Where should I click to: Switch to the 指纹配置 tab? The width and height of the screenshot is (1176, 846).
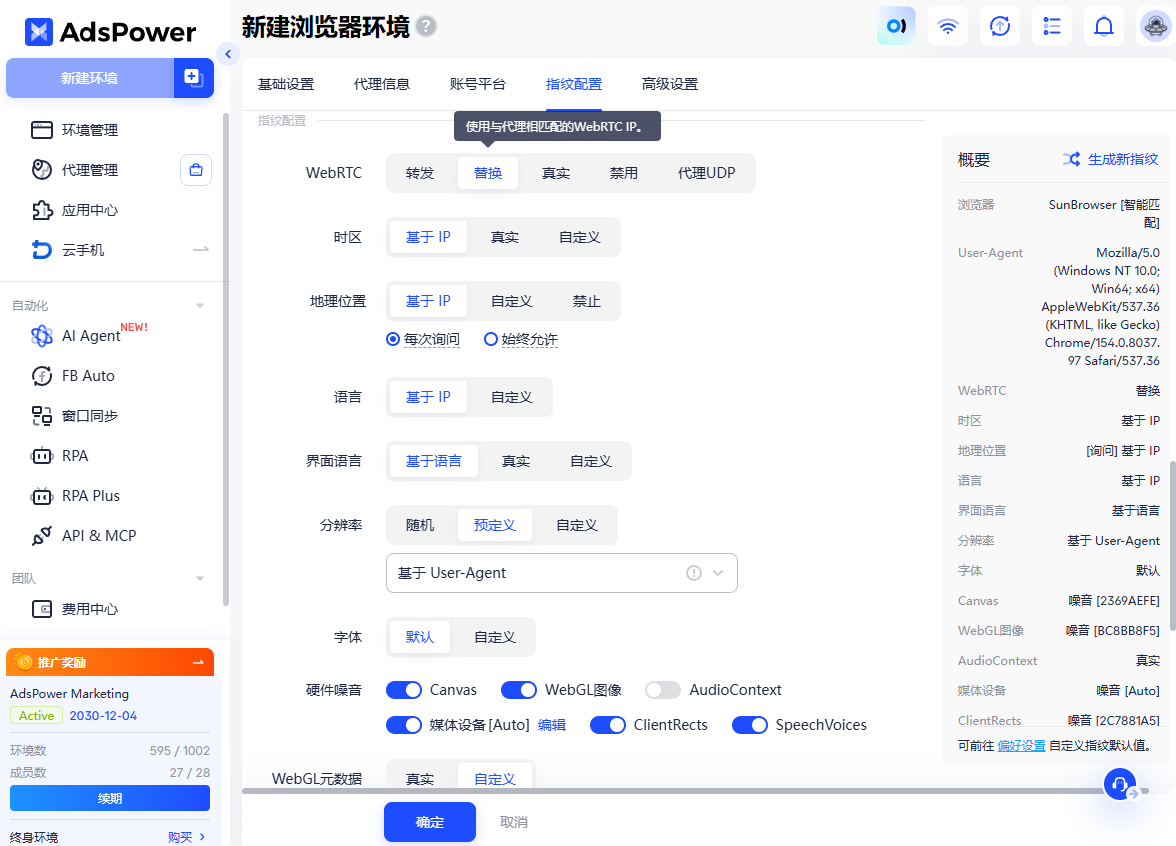click(x=574, y=84)
